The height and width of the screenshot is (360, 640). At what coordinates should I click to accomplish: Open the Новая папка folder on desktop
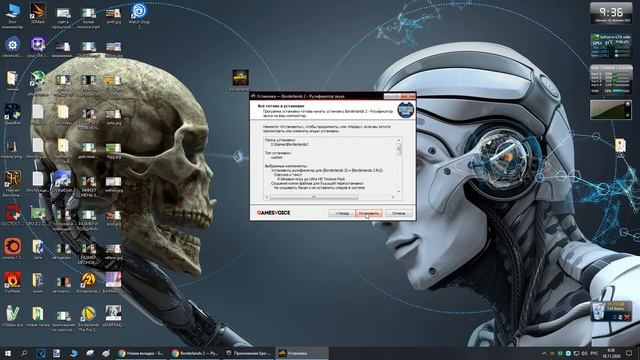pos(38,316)
